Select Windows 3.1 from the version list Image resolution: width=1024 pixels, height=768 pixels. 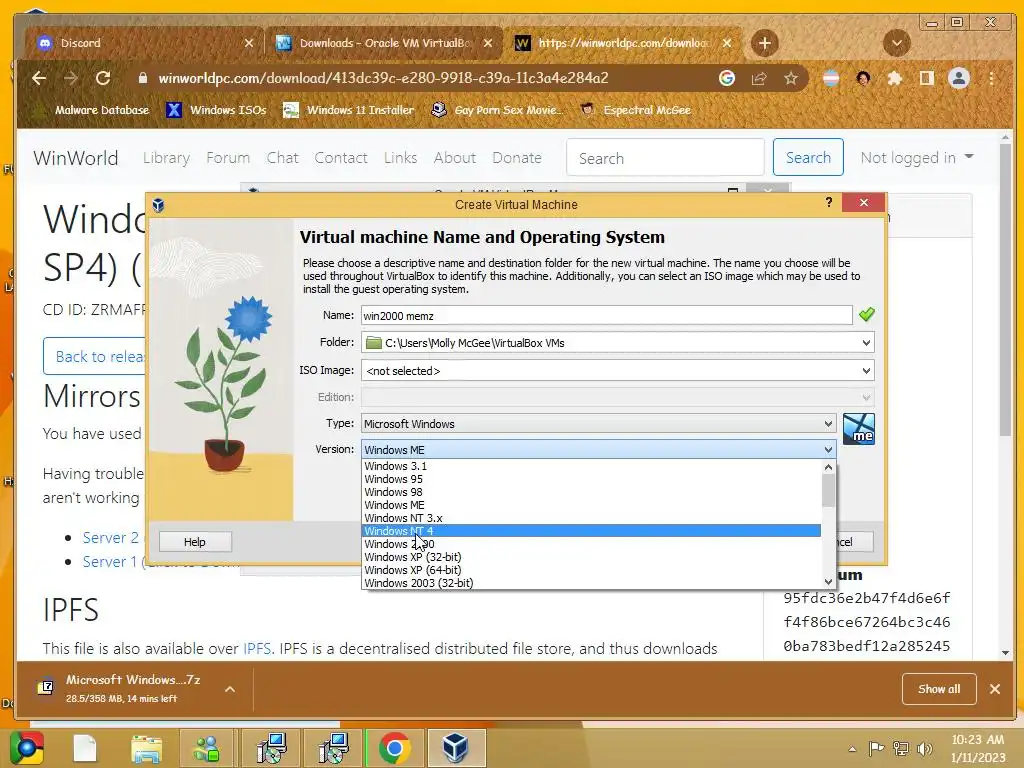coord(591,466)
